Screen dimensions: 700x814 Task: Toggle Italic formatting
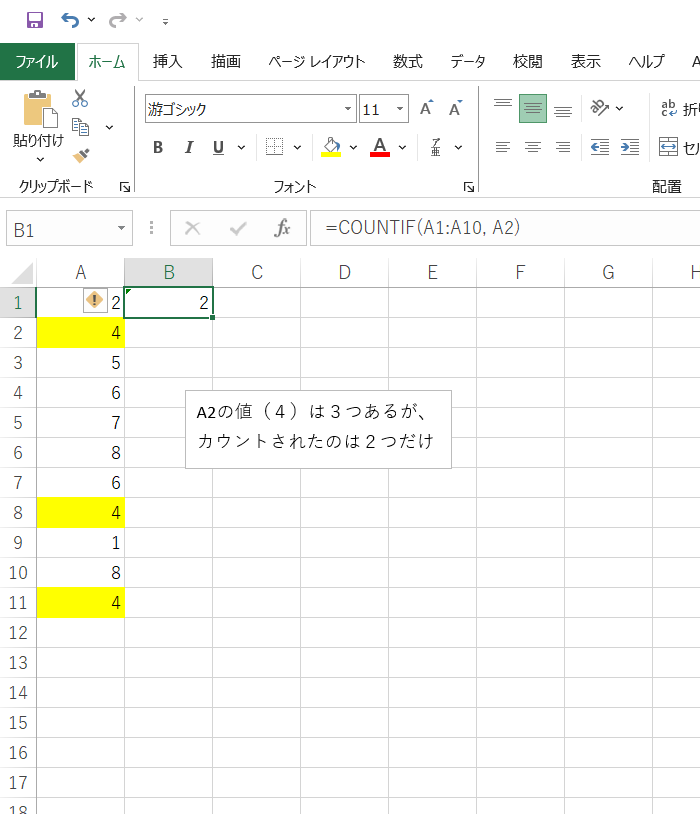[x=188, y=148]
